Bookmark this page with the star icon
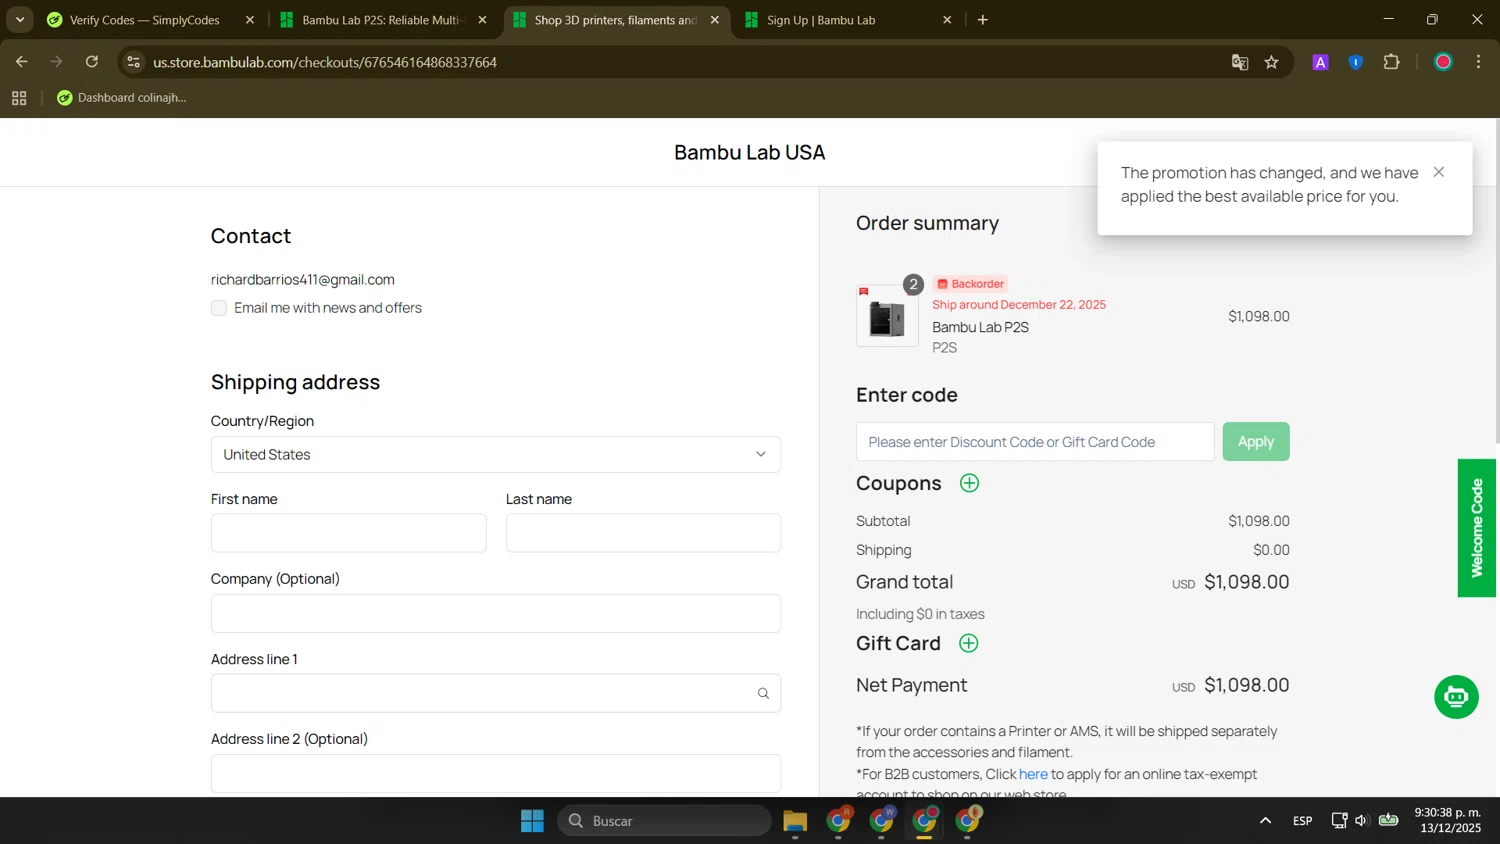This screenshot has width=1500, height=844. tap(1272, 62)
